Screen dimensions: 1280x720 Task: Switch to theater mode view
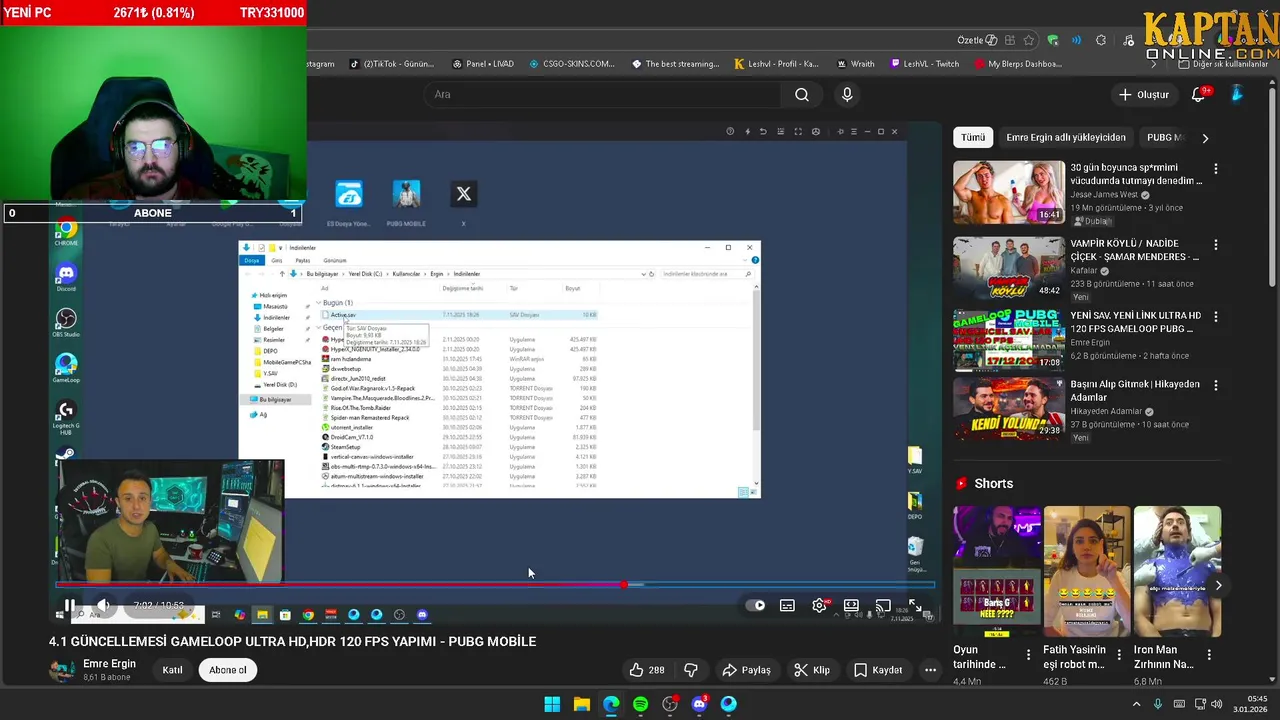[x=851, y=605]
